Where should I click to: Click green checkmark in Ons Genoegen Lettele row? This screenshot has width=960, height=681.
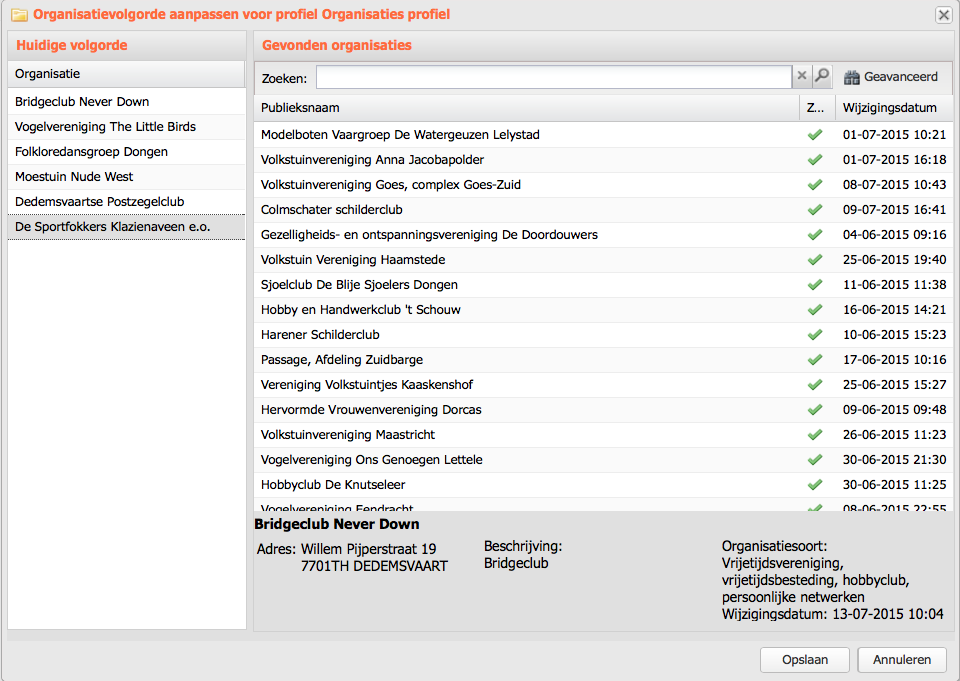tap(815, 460)
